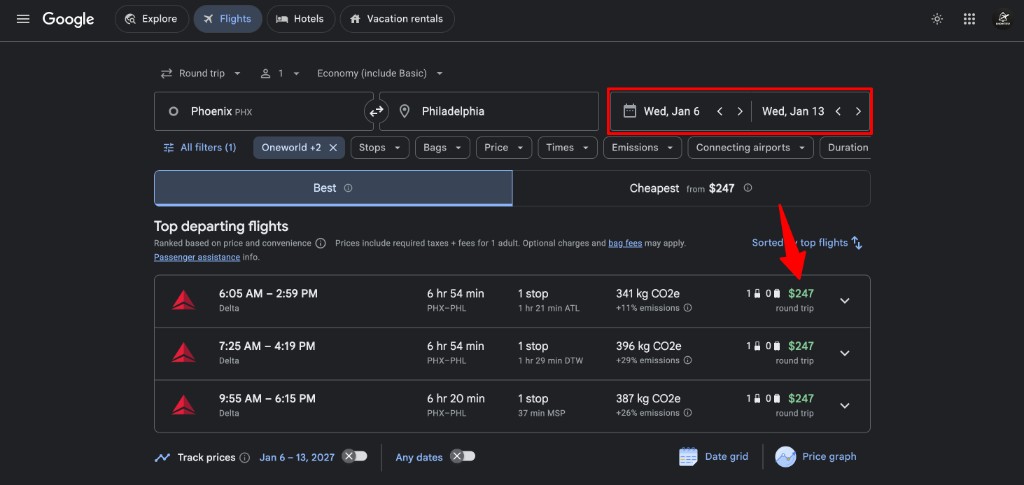The height and width of the screenshot is (485, 1024).
Task: Open All filters (1)
Action: (200, 148)
